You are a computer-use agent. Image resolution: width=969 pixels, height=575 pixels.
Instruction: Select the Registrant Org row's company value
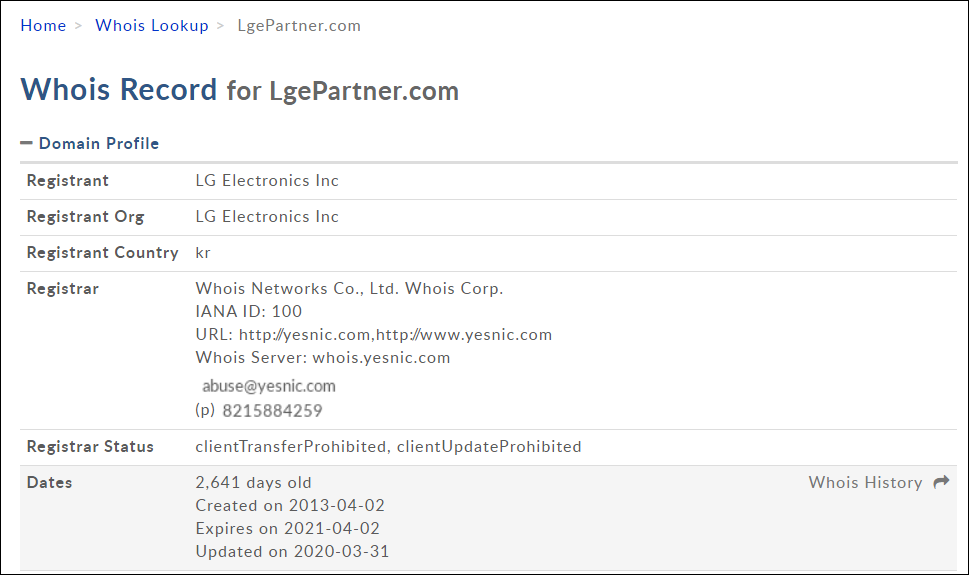click(267, 217)
